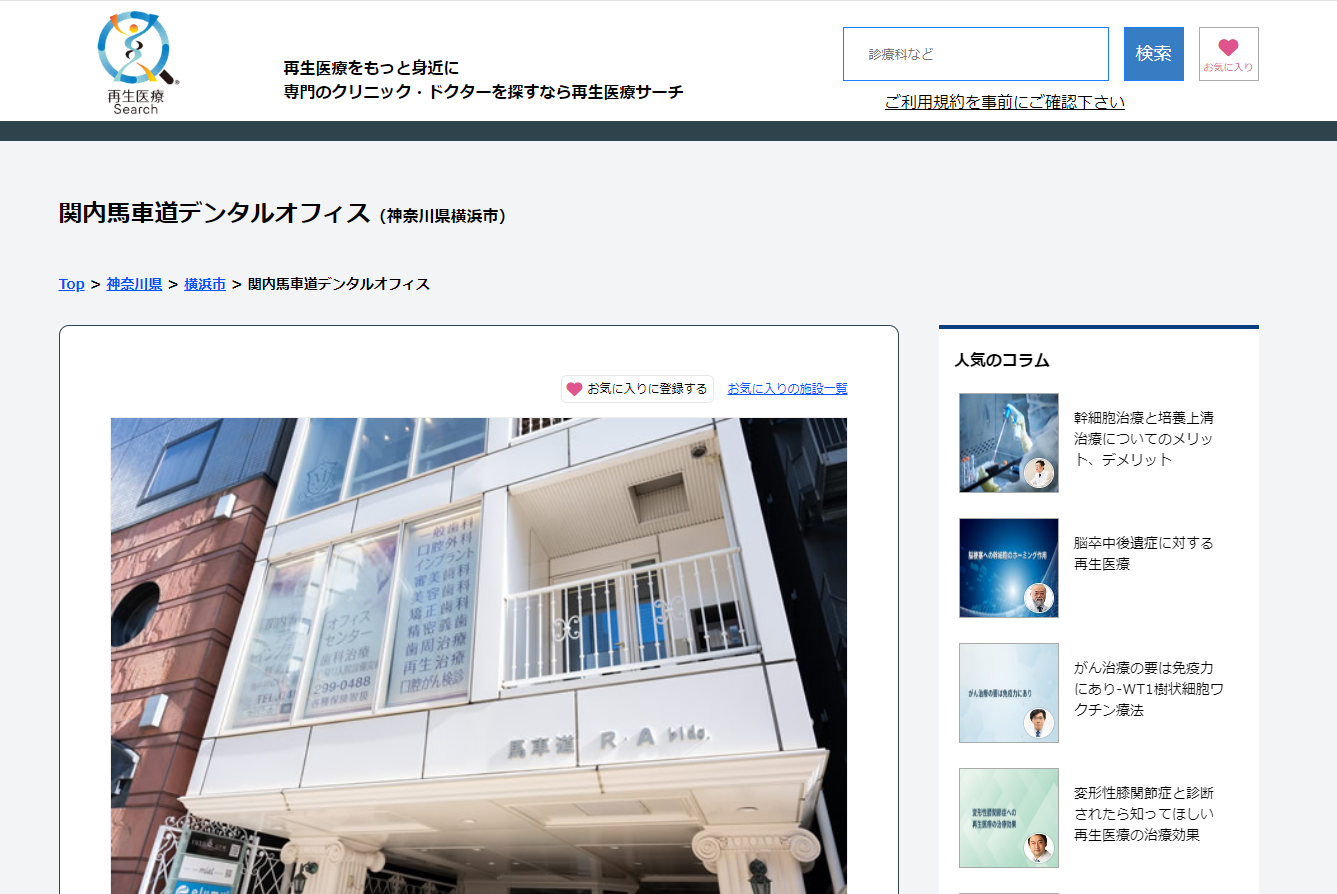Click the お気に入りに登録する button

[636, 388]
